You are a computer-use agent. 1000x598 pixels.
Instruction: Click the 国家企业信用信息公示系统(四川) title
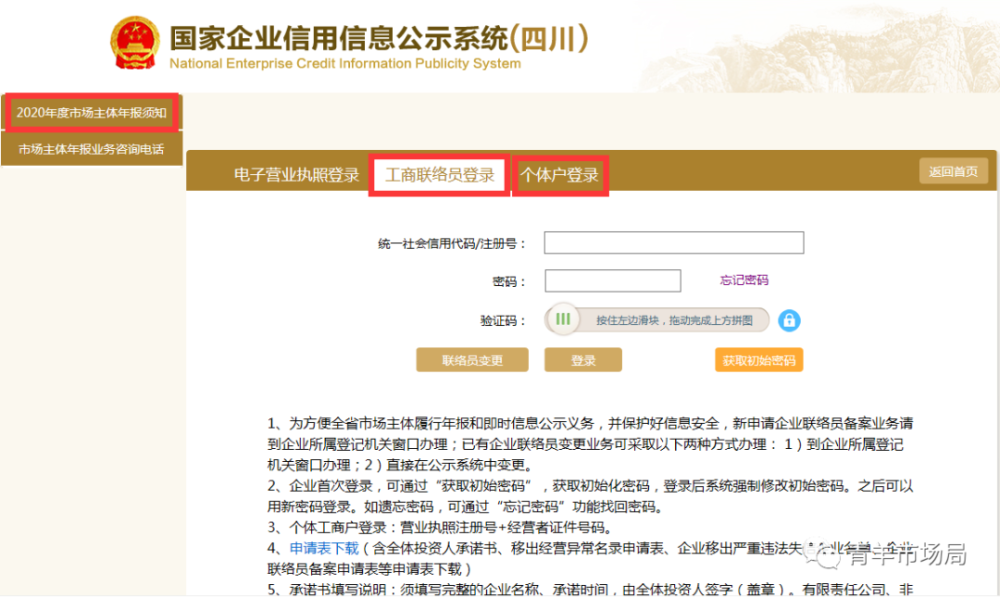point(379,38)
